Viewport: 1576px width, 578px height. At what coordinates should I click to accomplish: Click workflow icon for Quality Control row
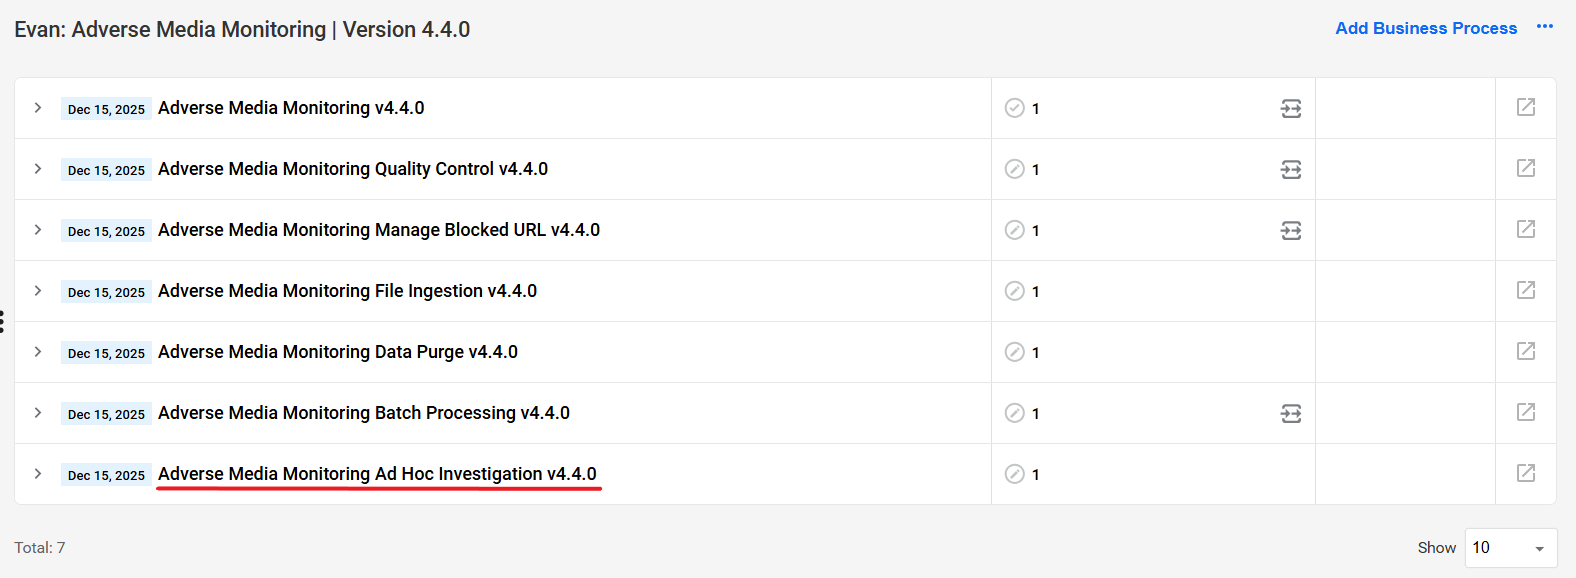(1291, 170)
